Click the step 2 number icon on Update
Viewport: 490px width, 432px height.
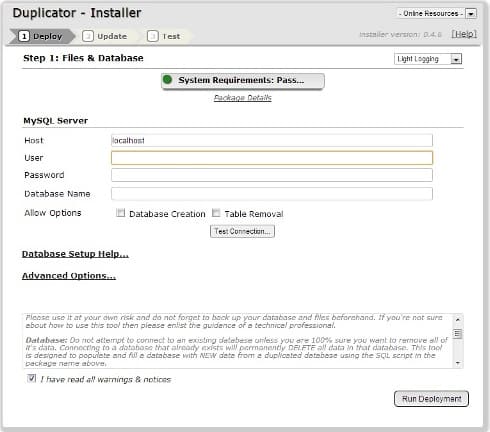tap(88, 36)
